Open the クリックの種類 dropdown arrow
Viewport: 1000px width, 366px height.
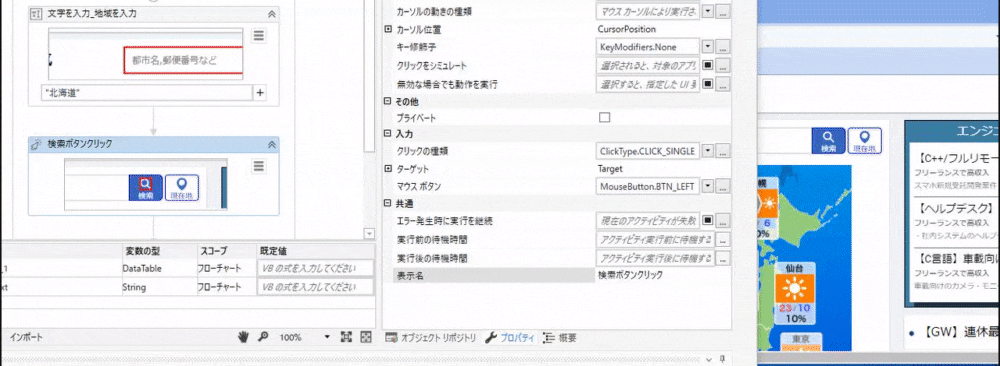click(x=707, y=151)
